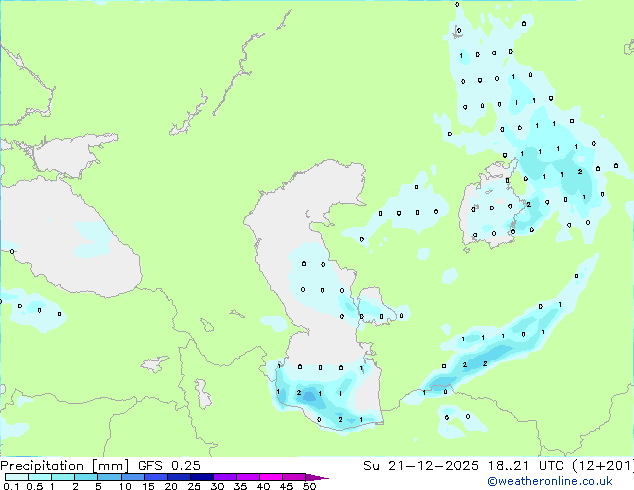
Task: Click the 'Su 21-12-2025' date text
Action: pos(421,466)
